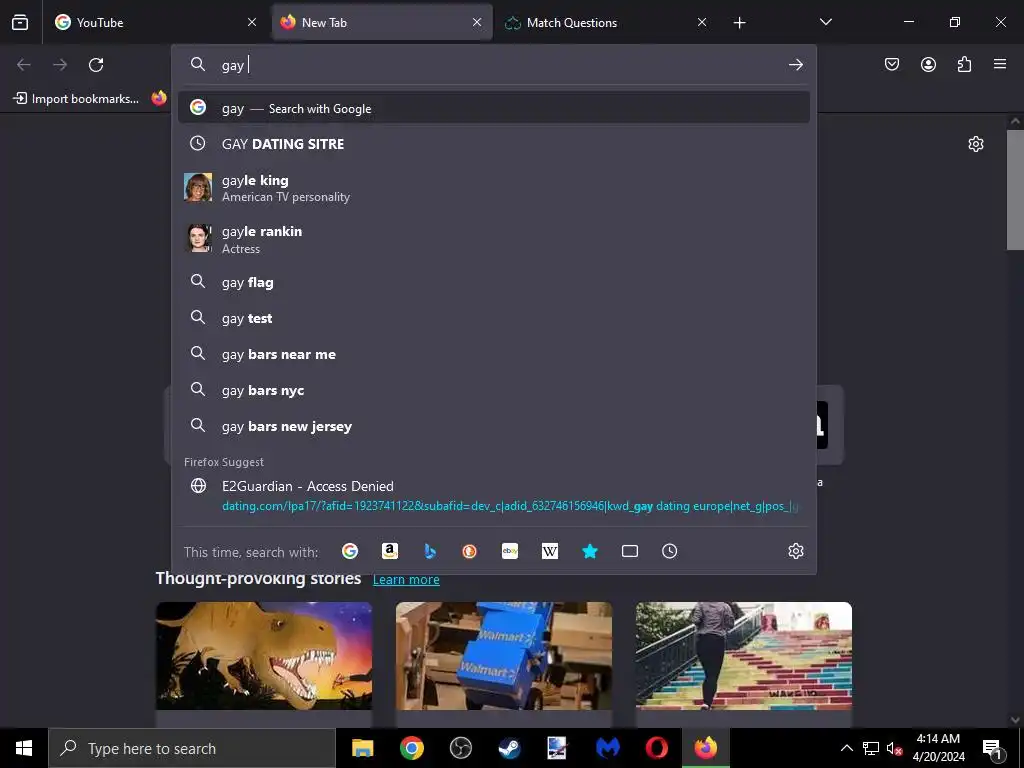Pick the 'gay test' search suggestion

(x=494, y=318)
